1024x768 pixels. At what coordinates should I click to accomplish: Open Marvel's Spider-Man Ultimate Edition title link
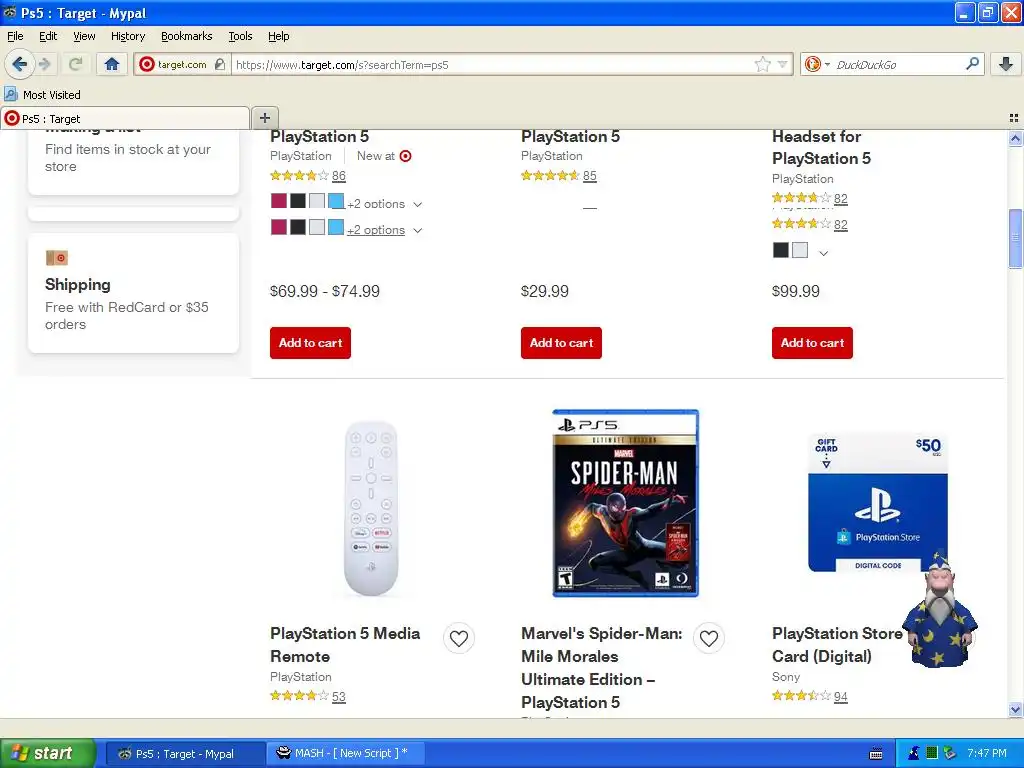coord(601,667)
